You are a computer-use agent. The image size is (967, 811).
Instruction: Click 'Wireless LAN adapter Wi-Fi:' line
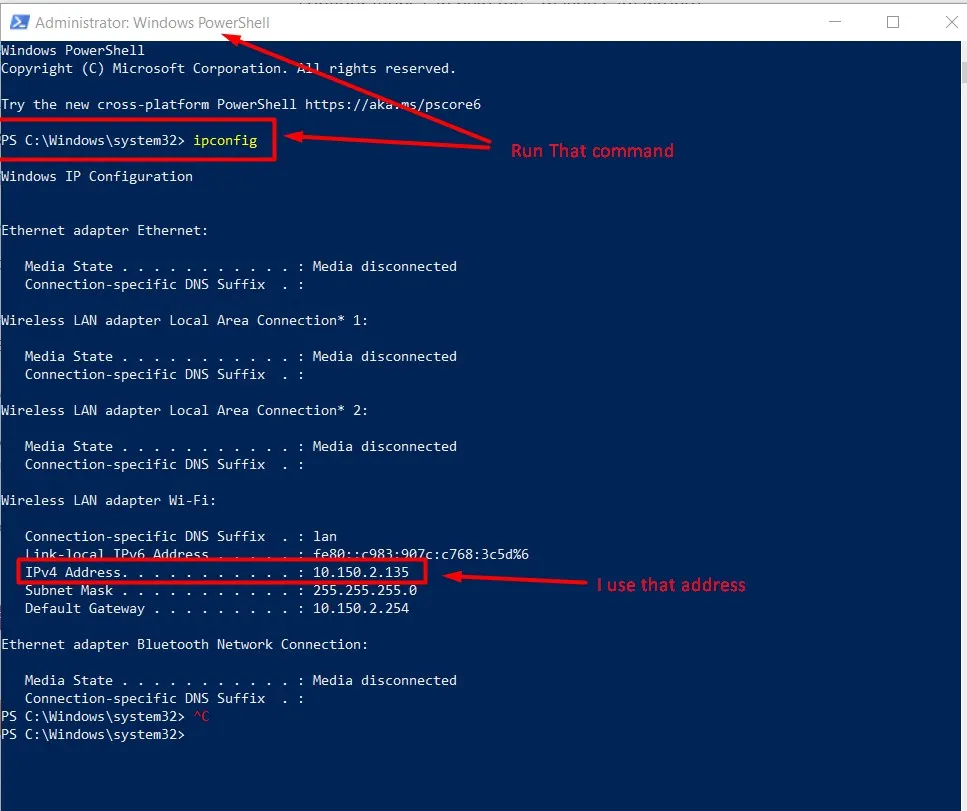pyautogui.click(x=109, y=501)
